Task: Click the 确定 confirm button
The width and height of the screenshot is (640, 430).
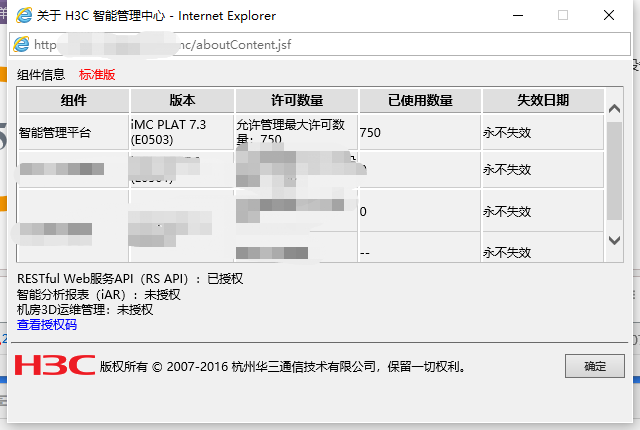Action: 595,366
